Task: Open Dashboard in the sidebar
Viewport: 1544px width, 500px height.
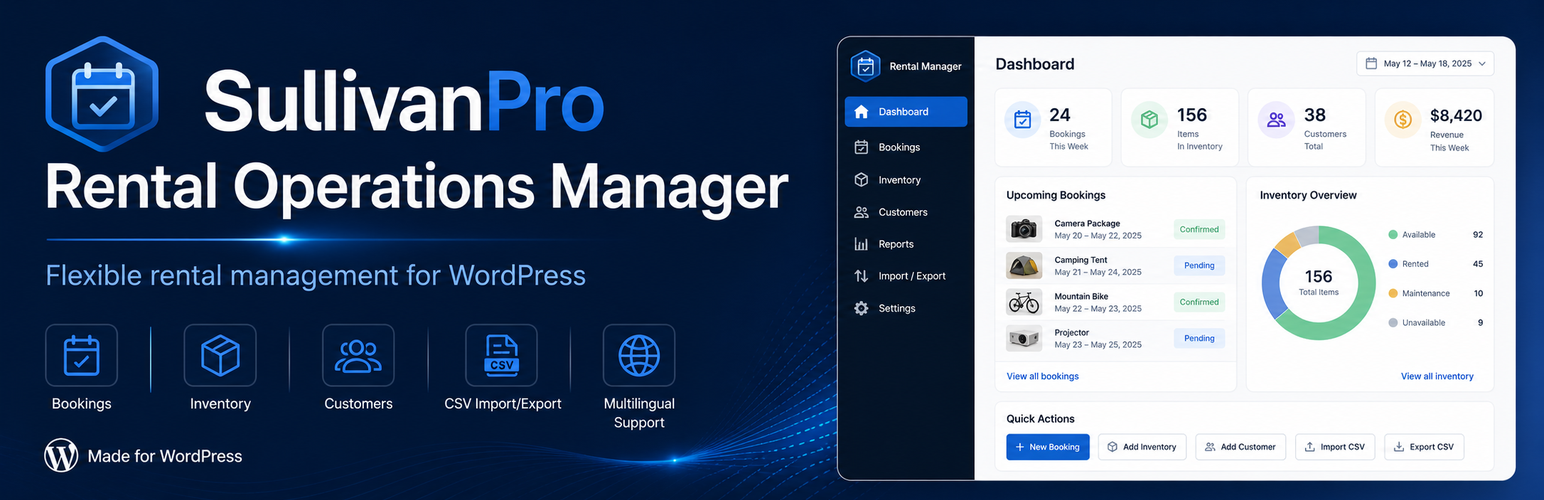Action: 906,112
